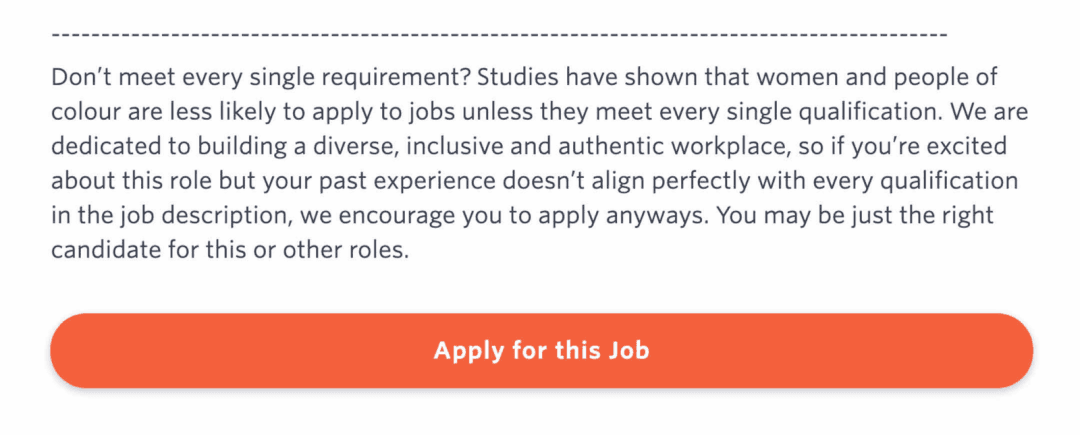Select the word "women" in the first line

coord(796,76)
